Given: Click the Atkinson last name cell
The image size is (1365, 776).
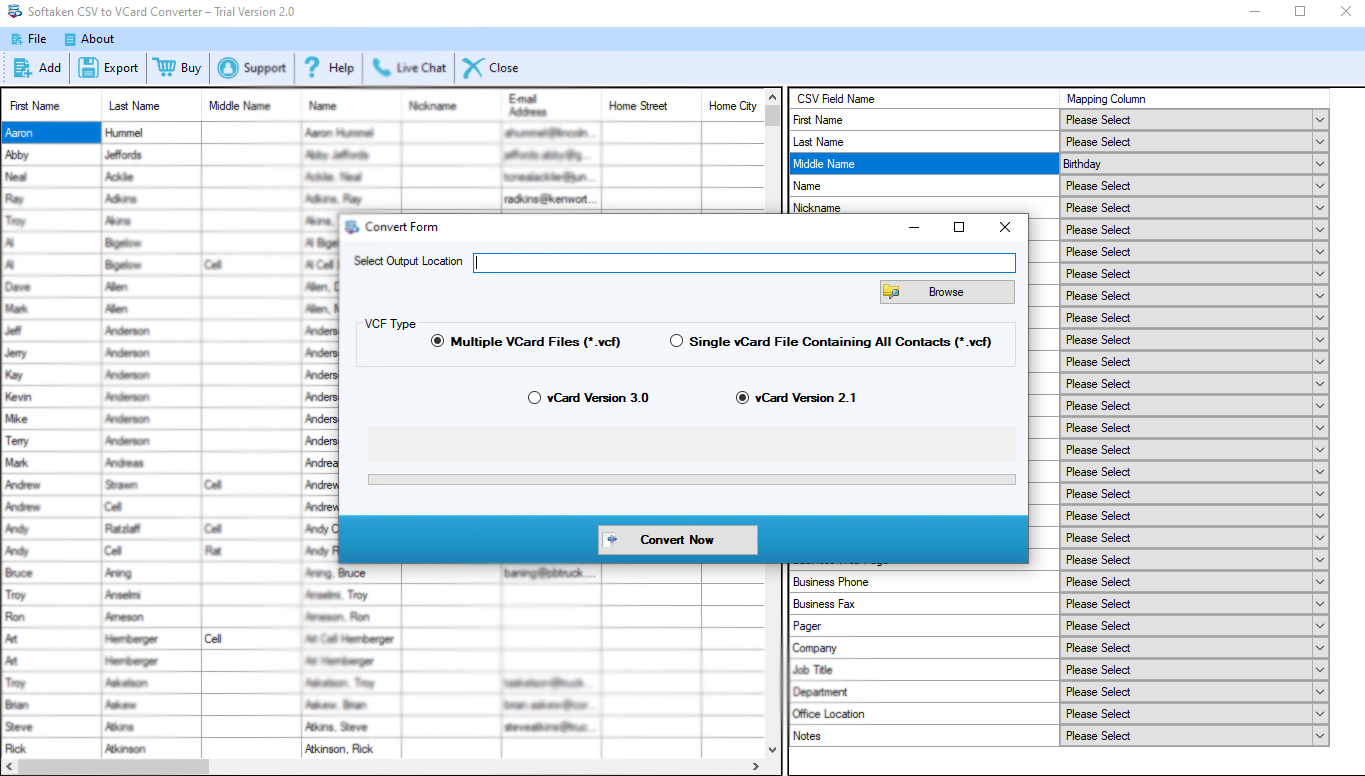Looking at the screenshot, I should pyautogui.click(x=151, y=749).
